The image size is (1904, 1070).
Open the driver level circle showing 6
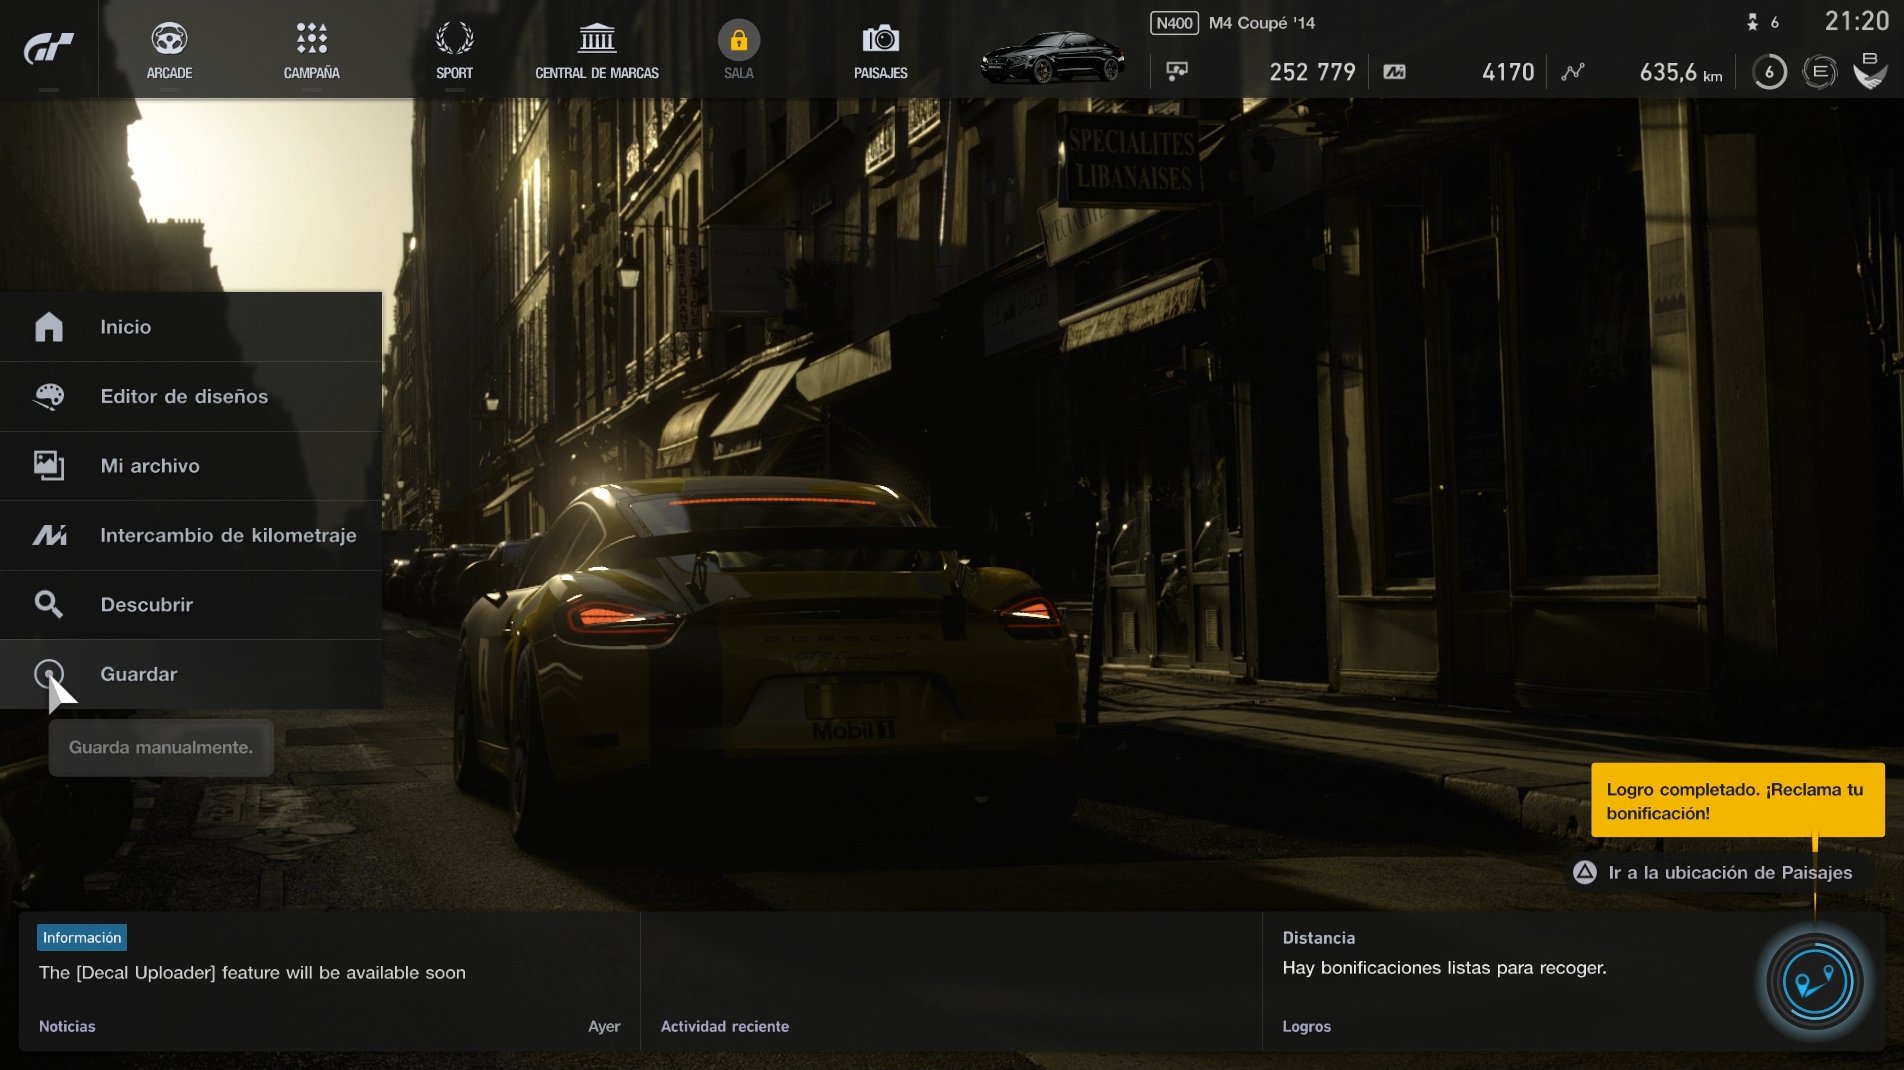(1768, 71)
